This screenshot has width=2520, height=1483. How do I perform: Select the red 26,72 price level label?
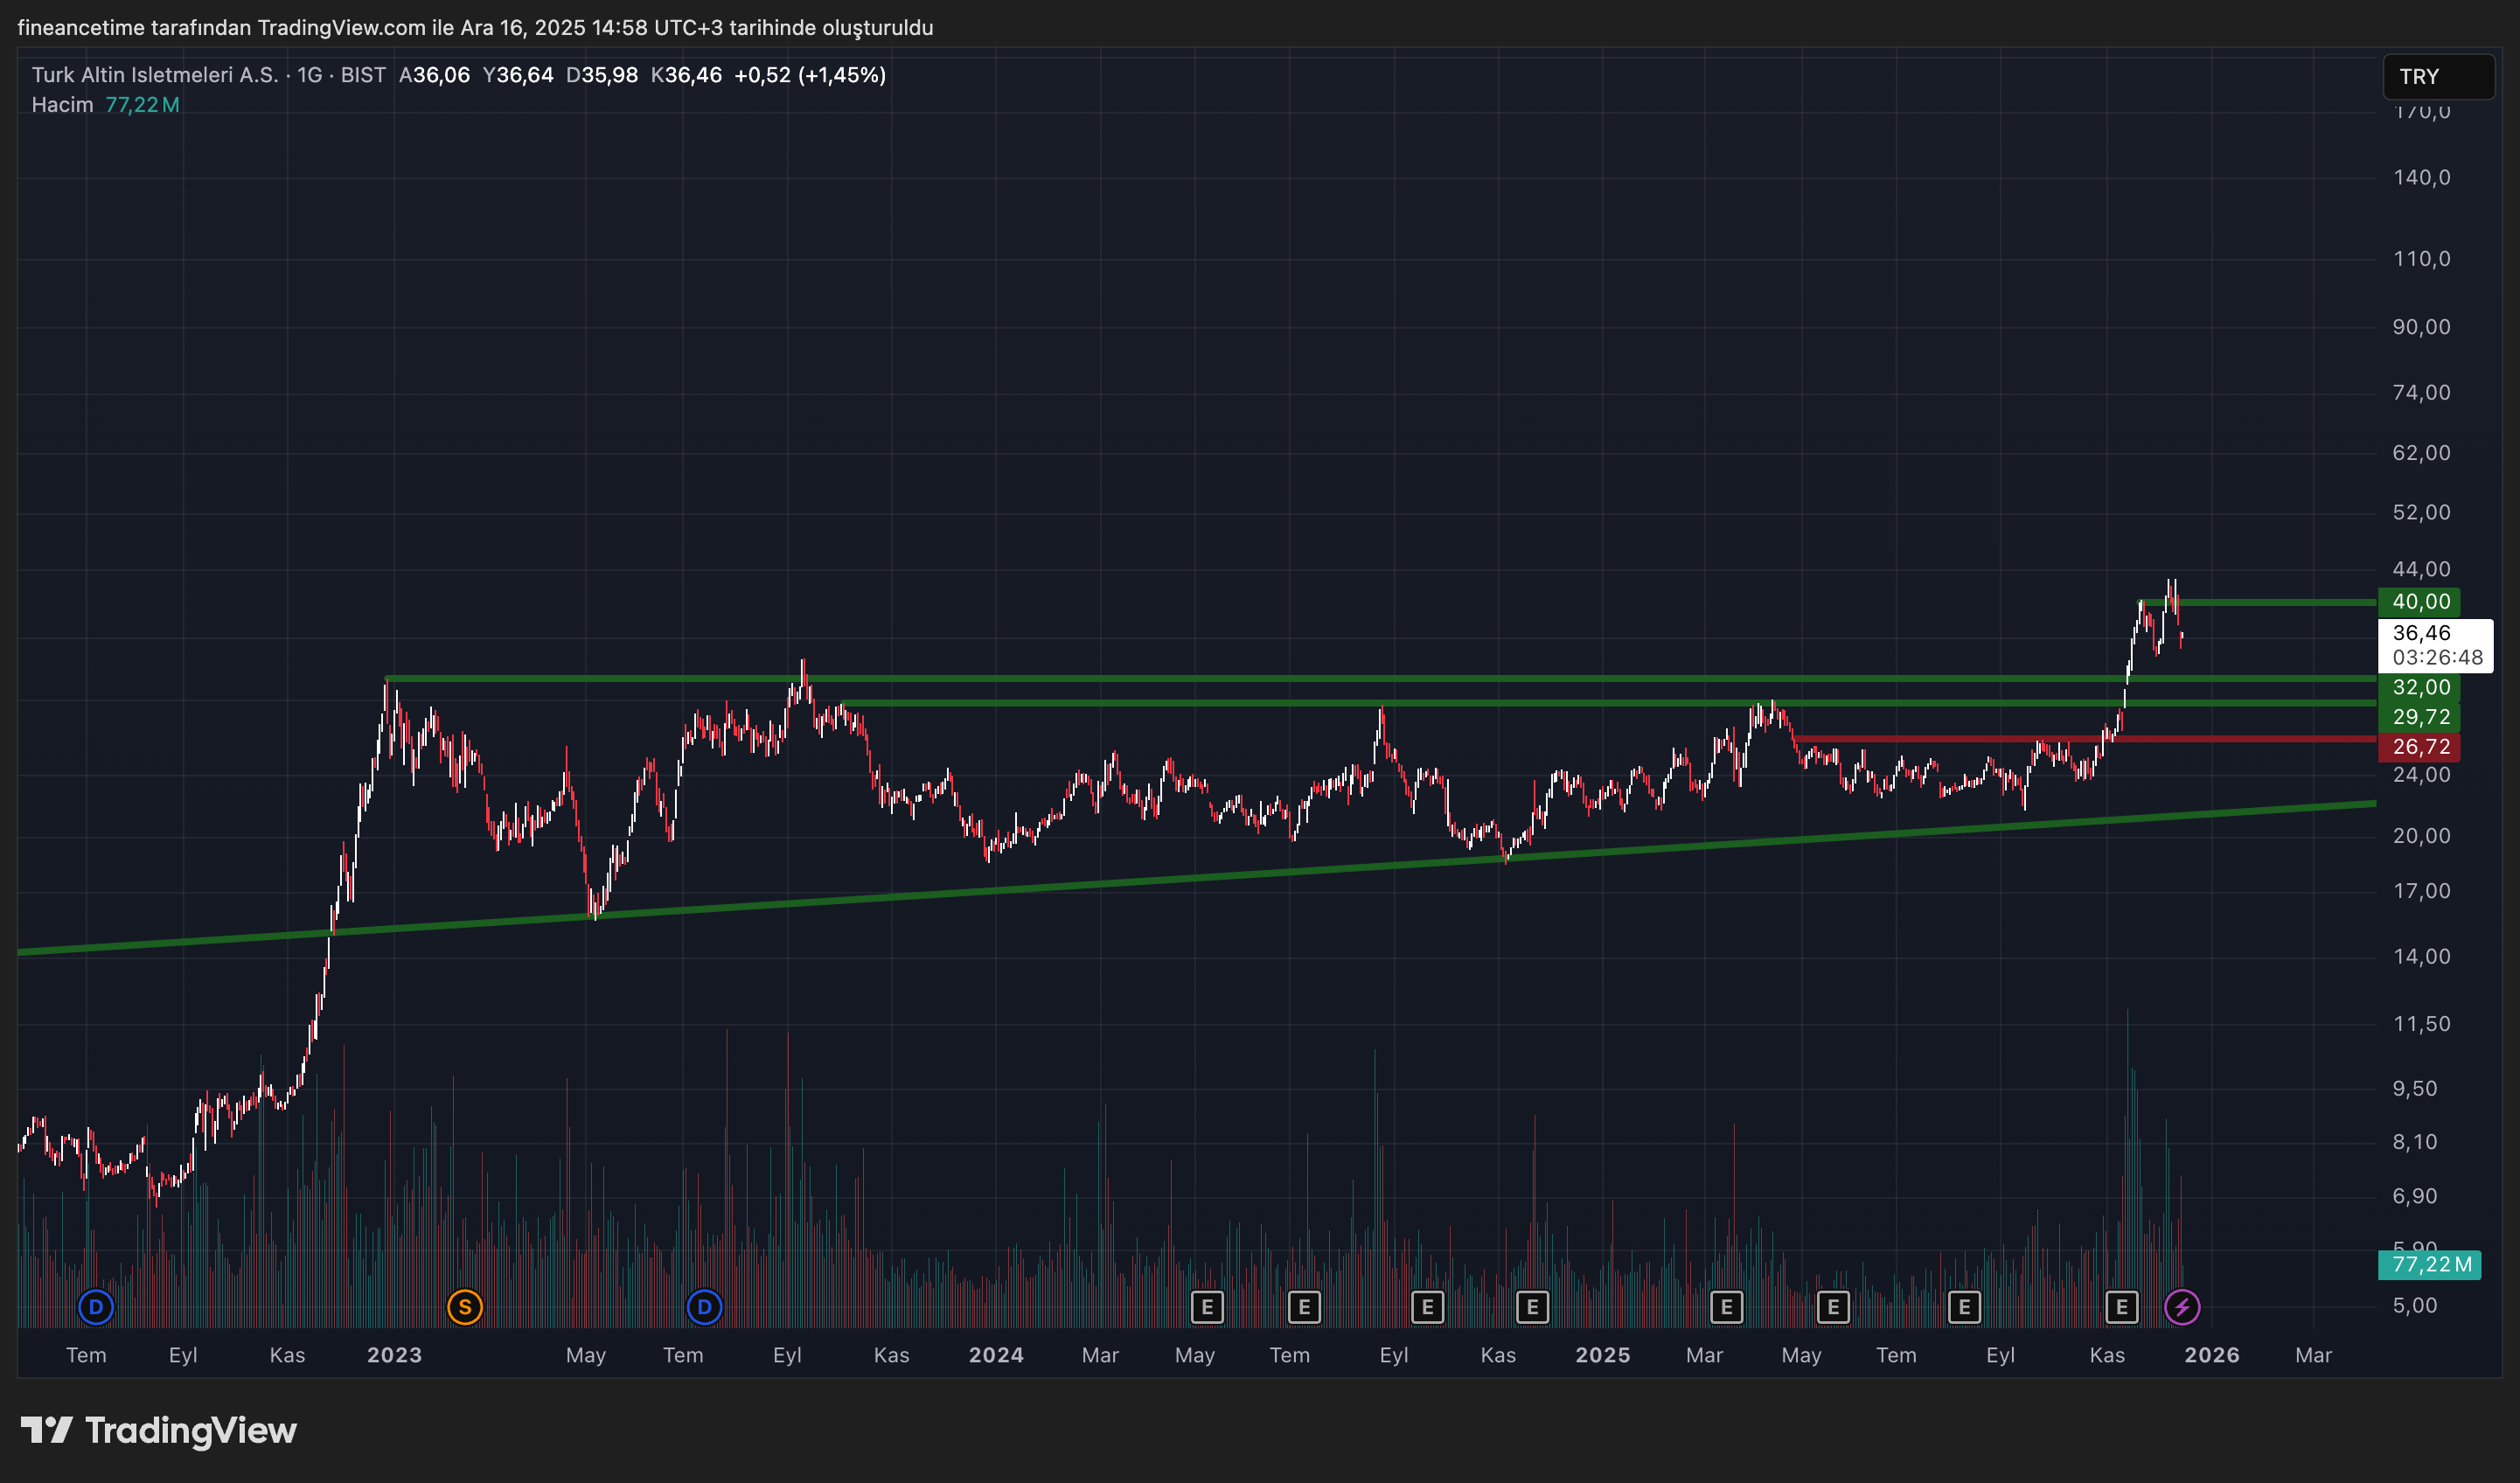point(2420,747)
